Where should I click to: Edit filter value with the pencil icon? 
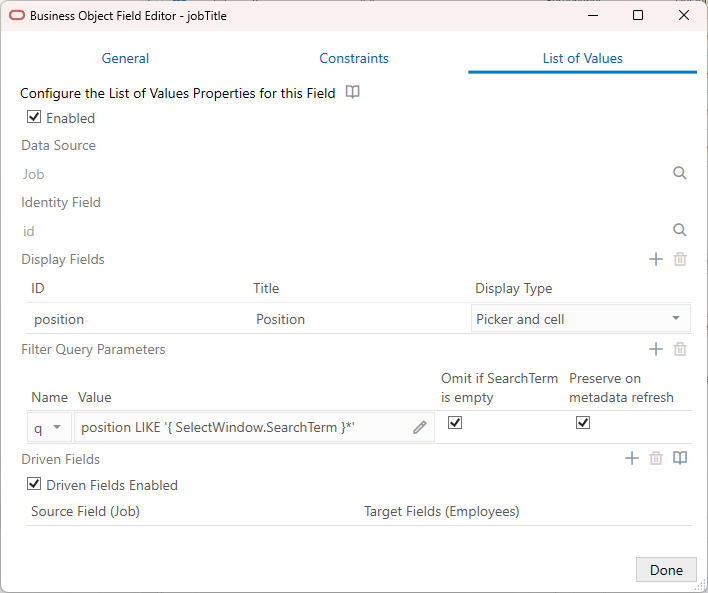[420, 427]
